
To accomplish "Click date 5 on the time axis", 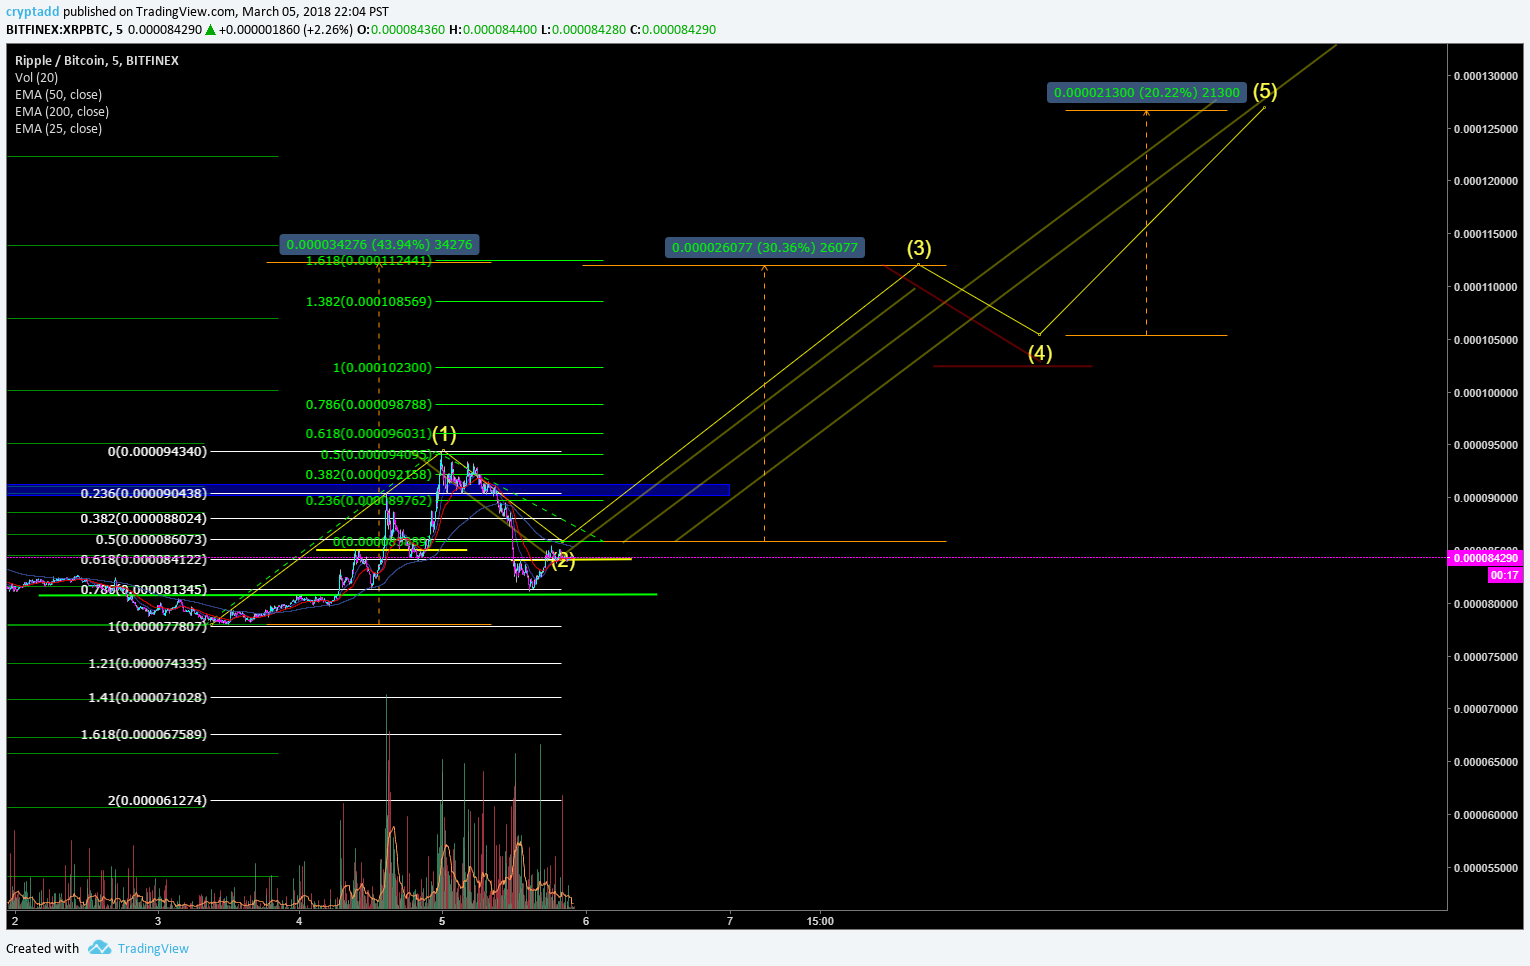I will pyautogui.click(x=442, y=921).
